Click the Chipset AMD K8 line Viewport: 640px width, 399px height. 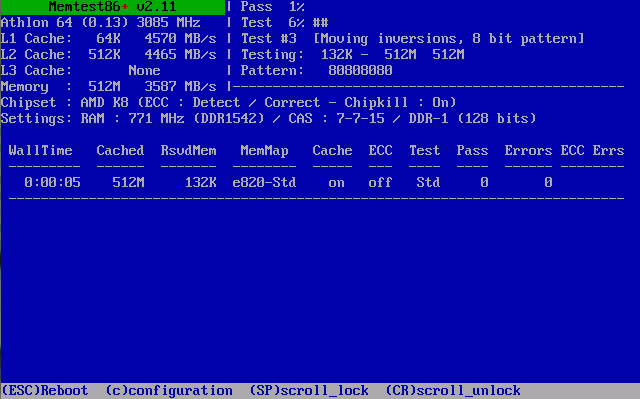[228, 102]
